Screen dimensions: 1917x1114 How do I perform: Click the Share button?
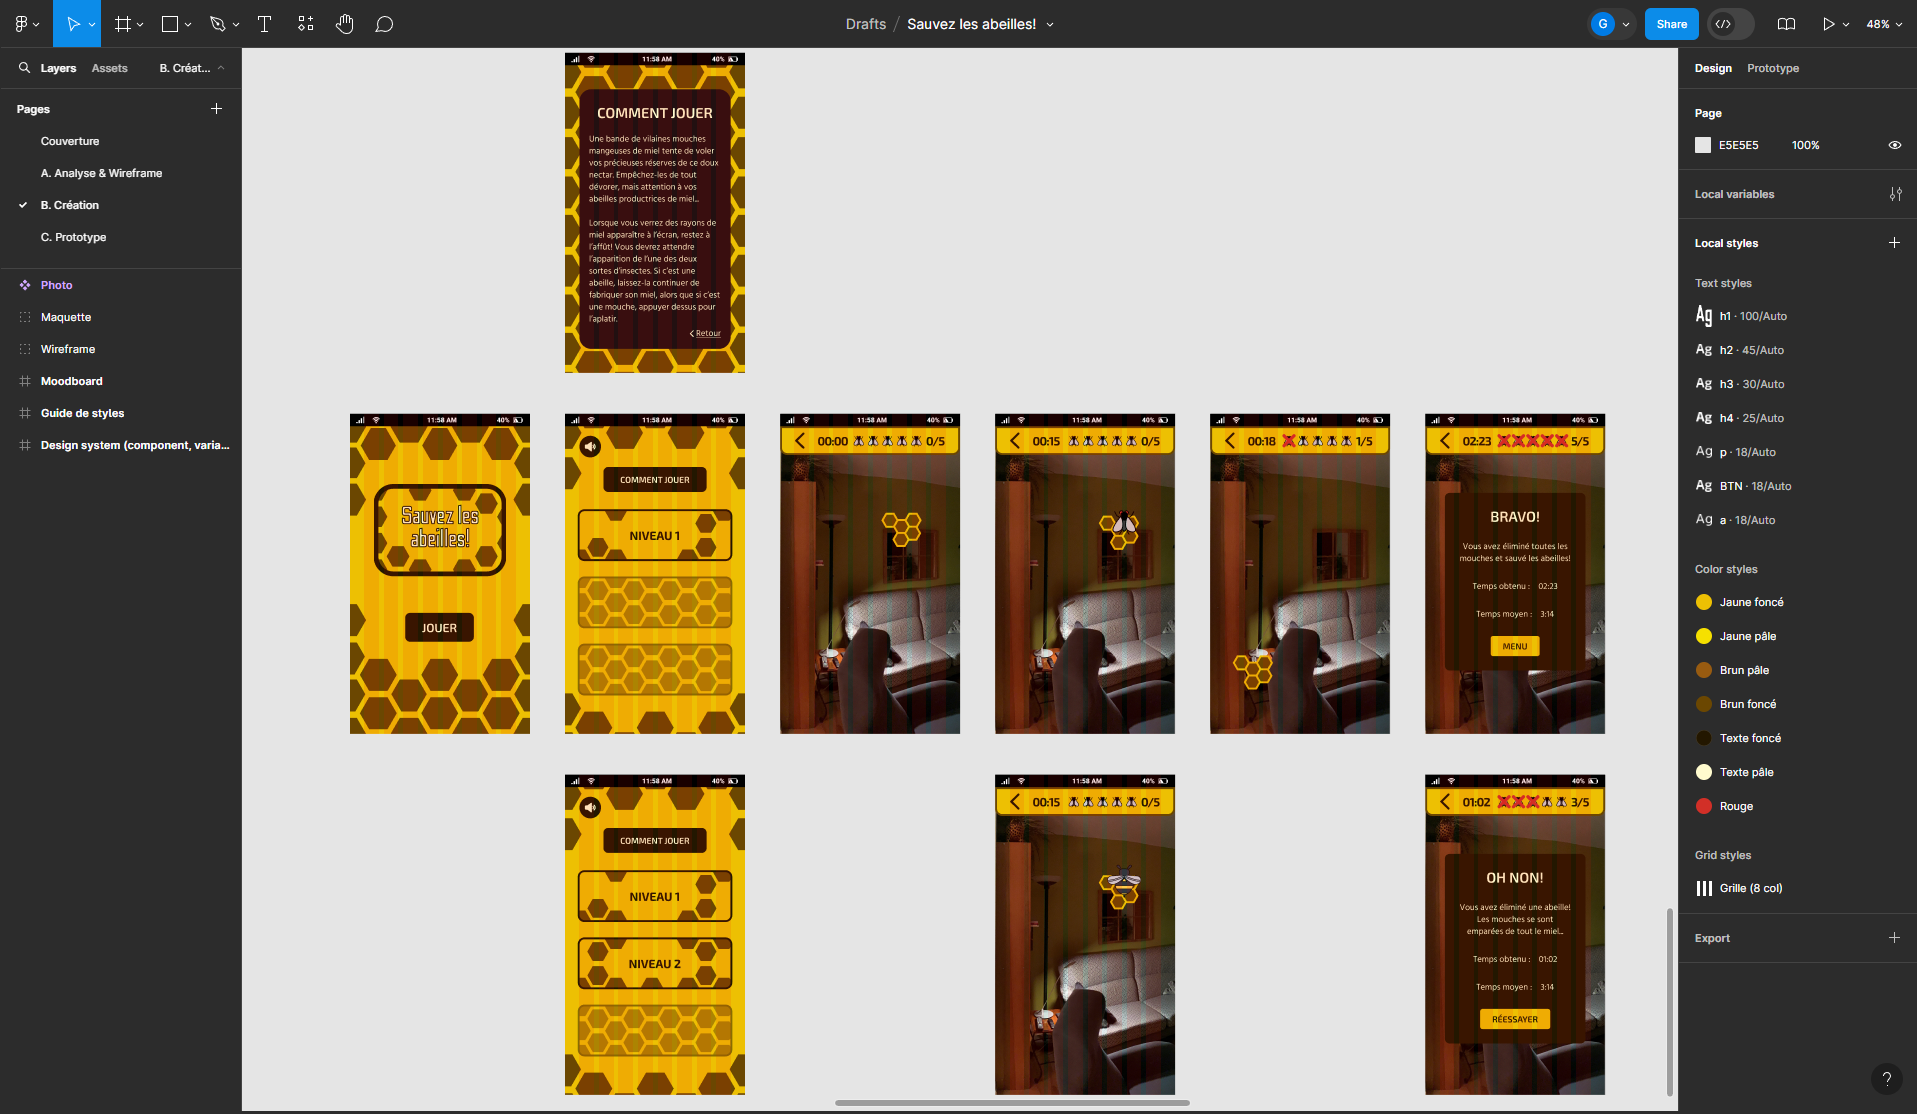[x=1670, y=23]
